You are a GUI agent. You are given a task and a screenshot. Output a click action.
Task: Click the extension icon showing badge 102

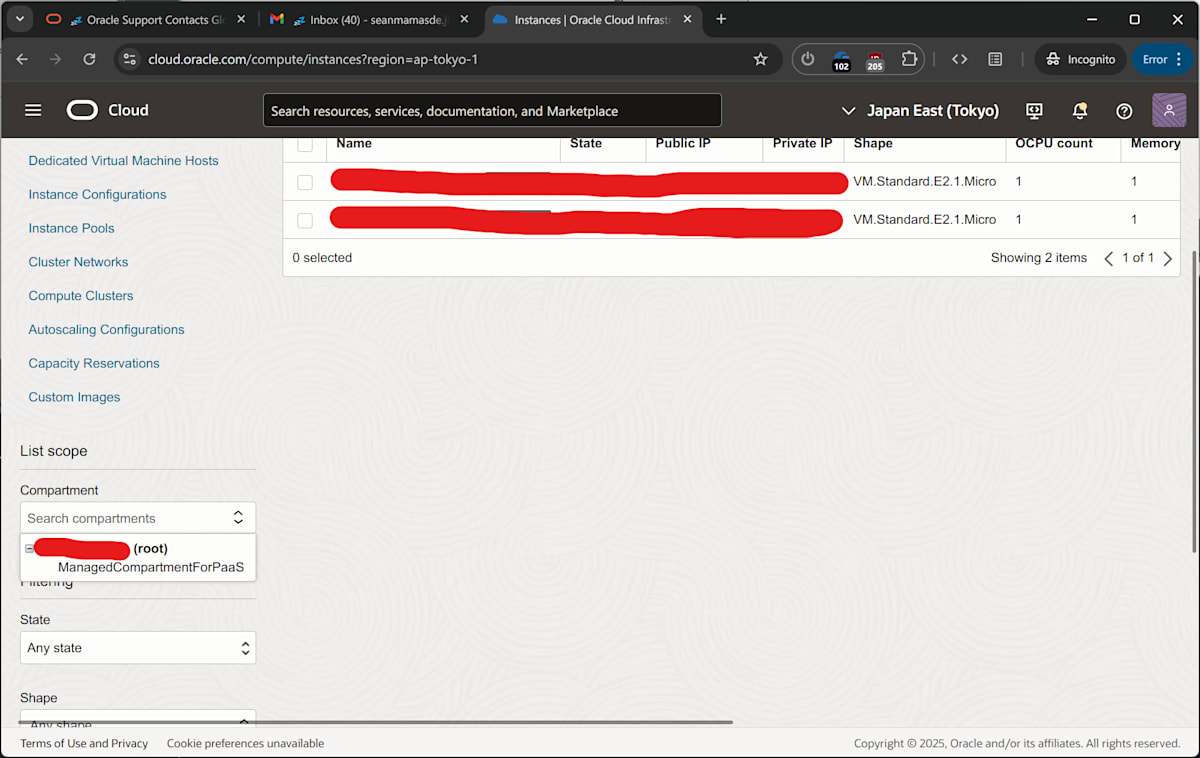841,60
